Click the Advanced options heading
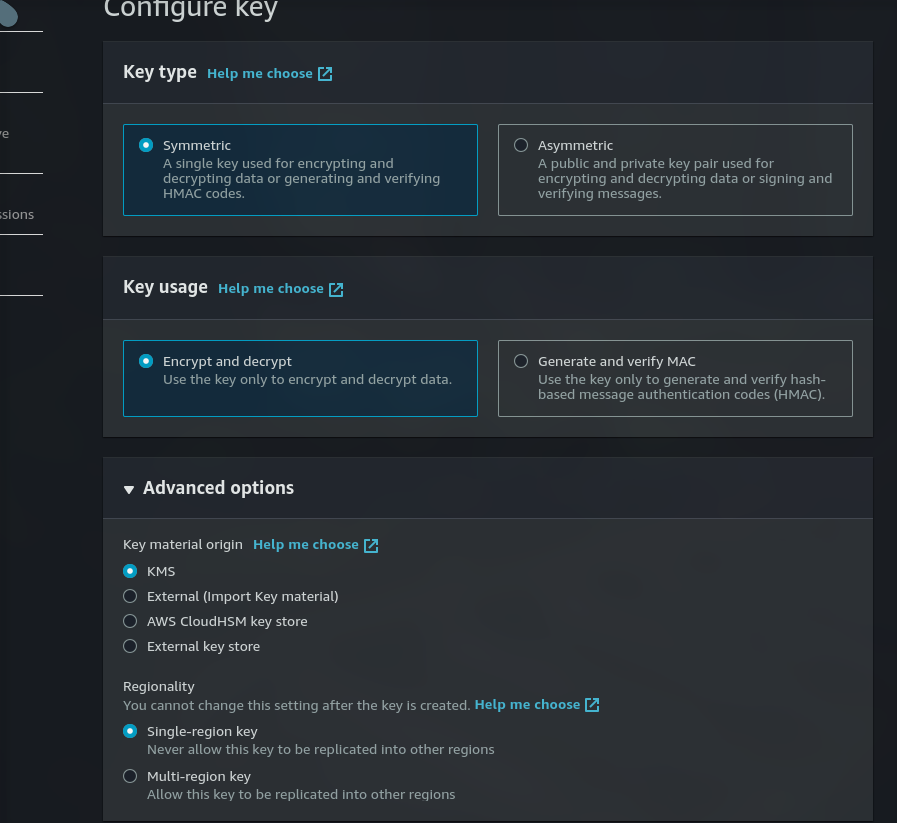Screen dimensions: 897x823 [x=218, y=488]
